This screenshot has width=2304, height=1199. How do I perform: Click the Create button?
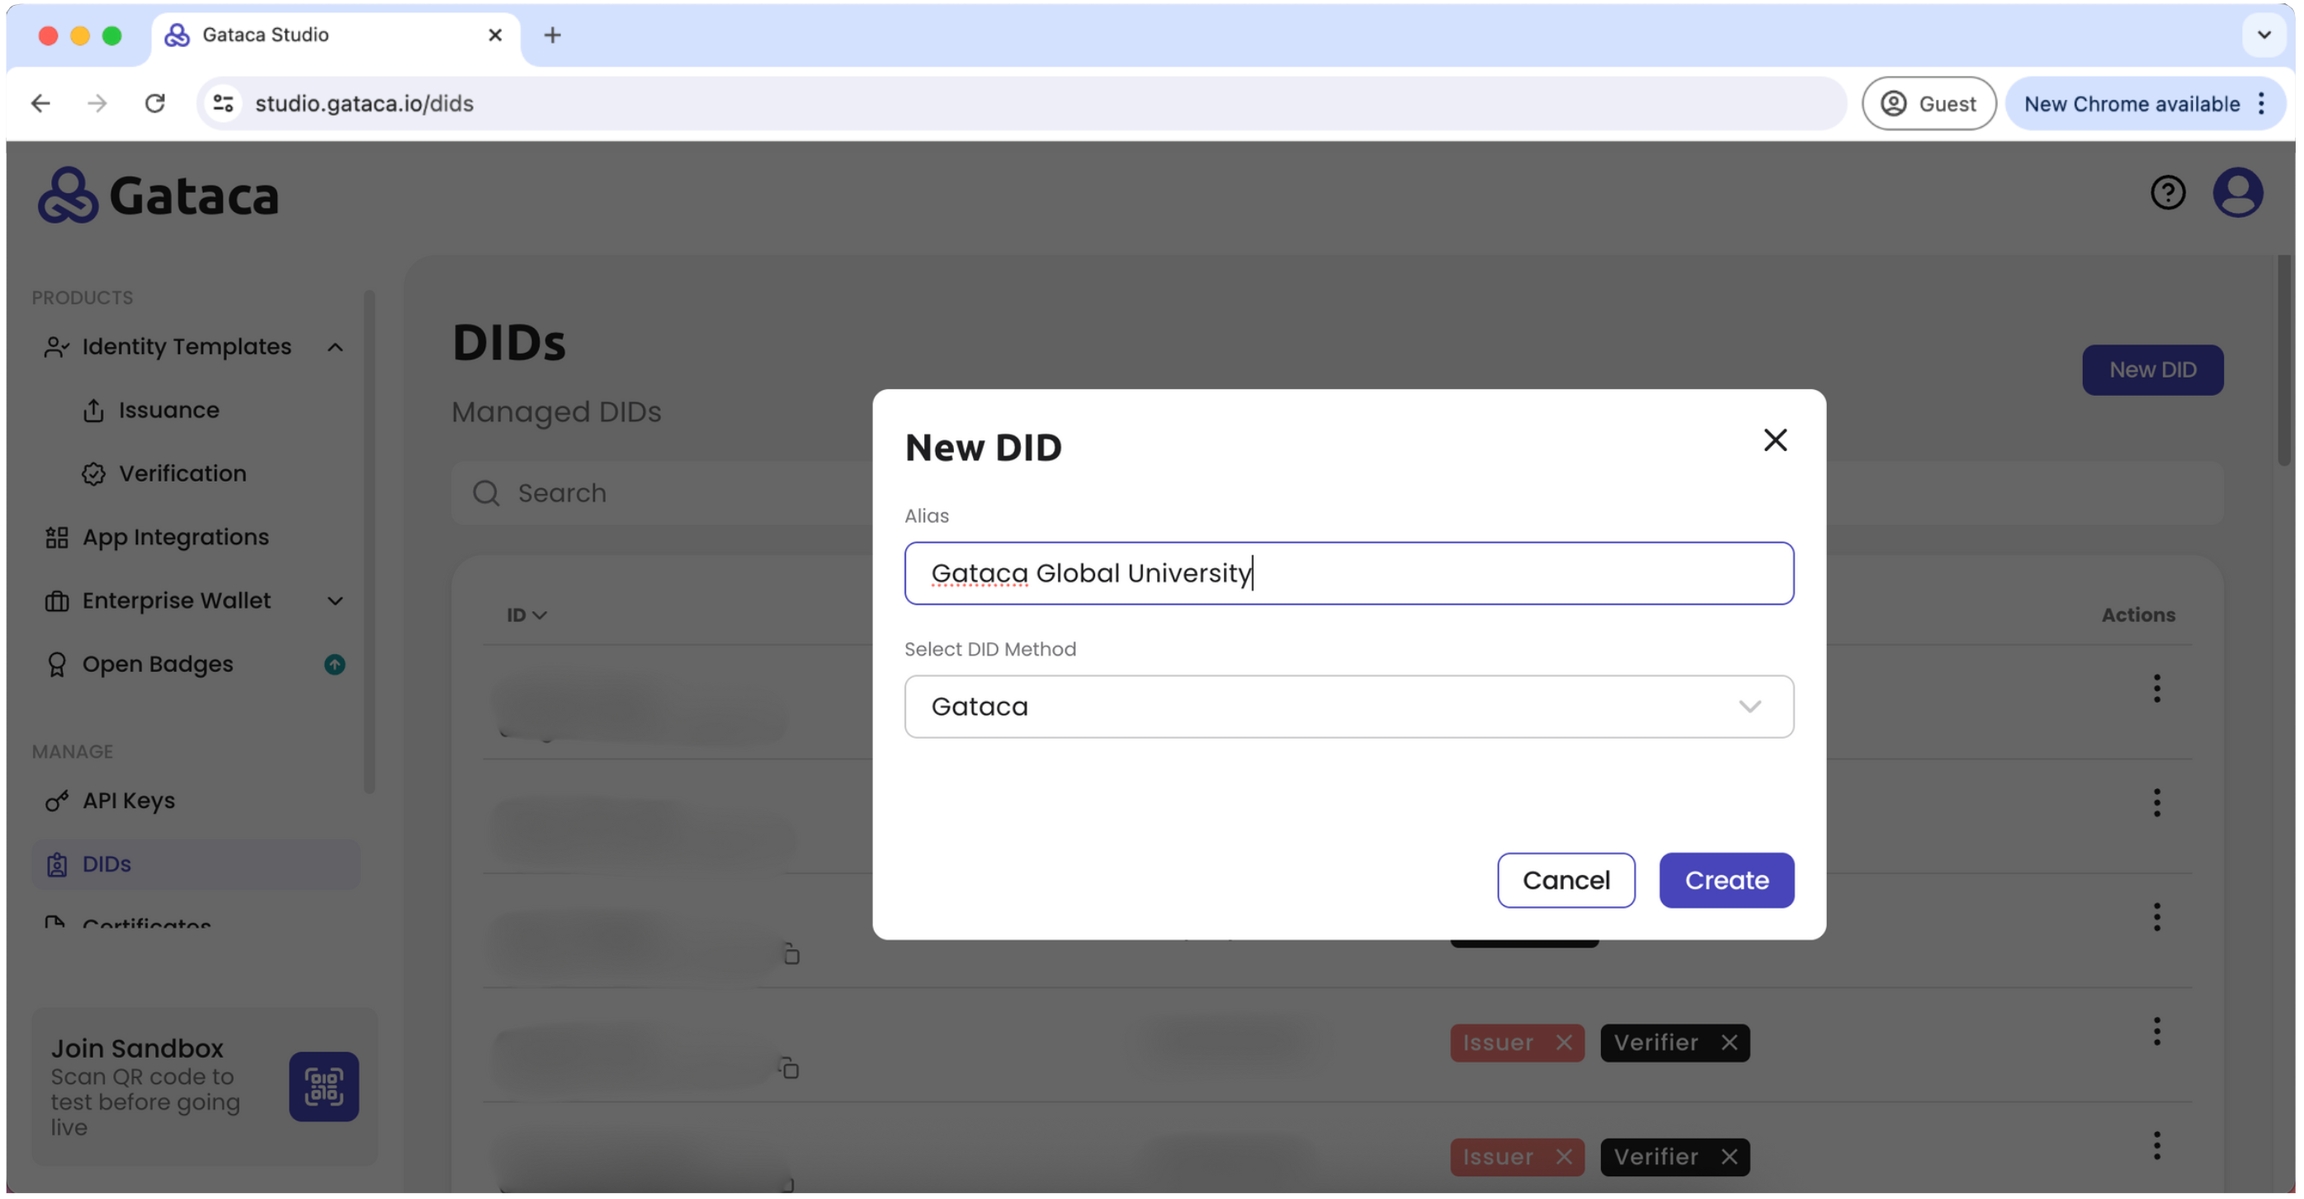[x=1726, y=880]
